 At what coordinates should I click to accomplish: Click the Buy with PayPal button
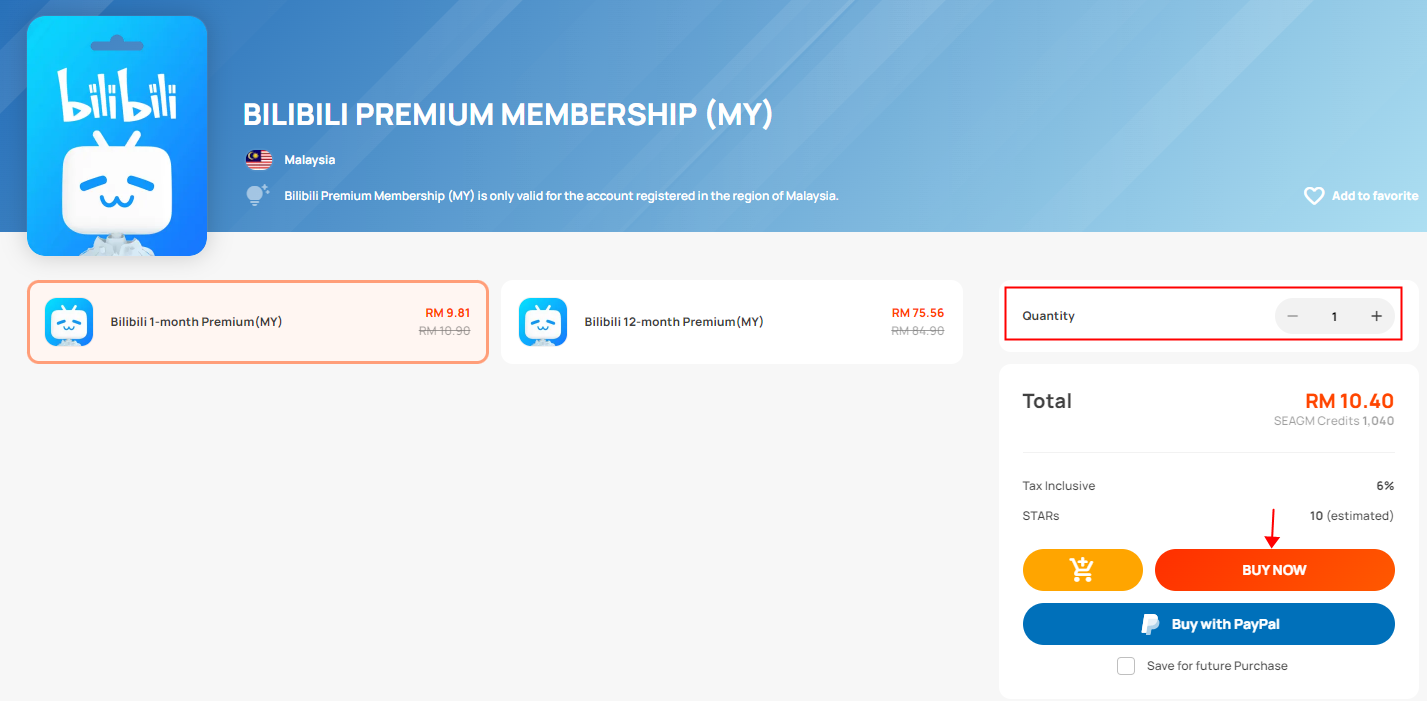(1209, 624)
